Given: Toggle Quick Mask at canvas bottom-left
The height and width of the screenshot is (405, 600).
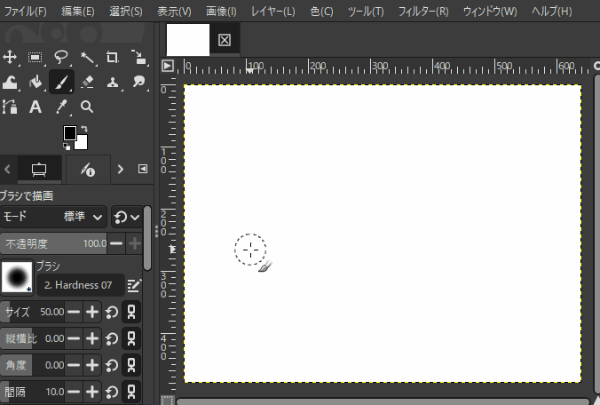Looking at the screenshot, I should coord(167,400).
